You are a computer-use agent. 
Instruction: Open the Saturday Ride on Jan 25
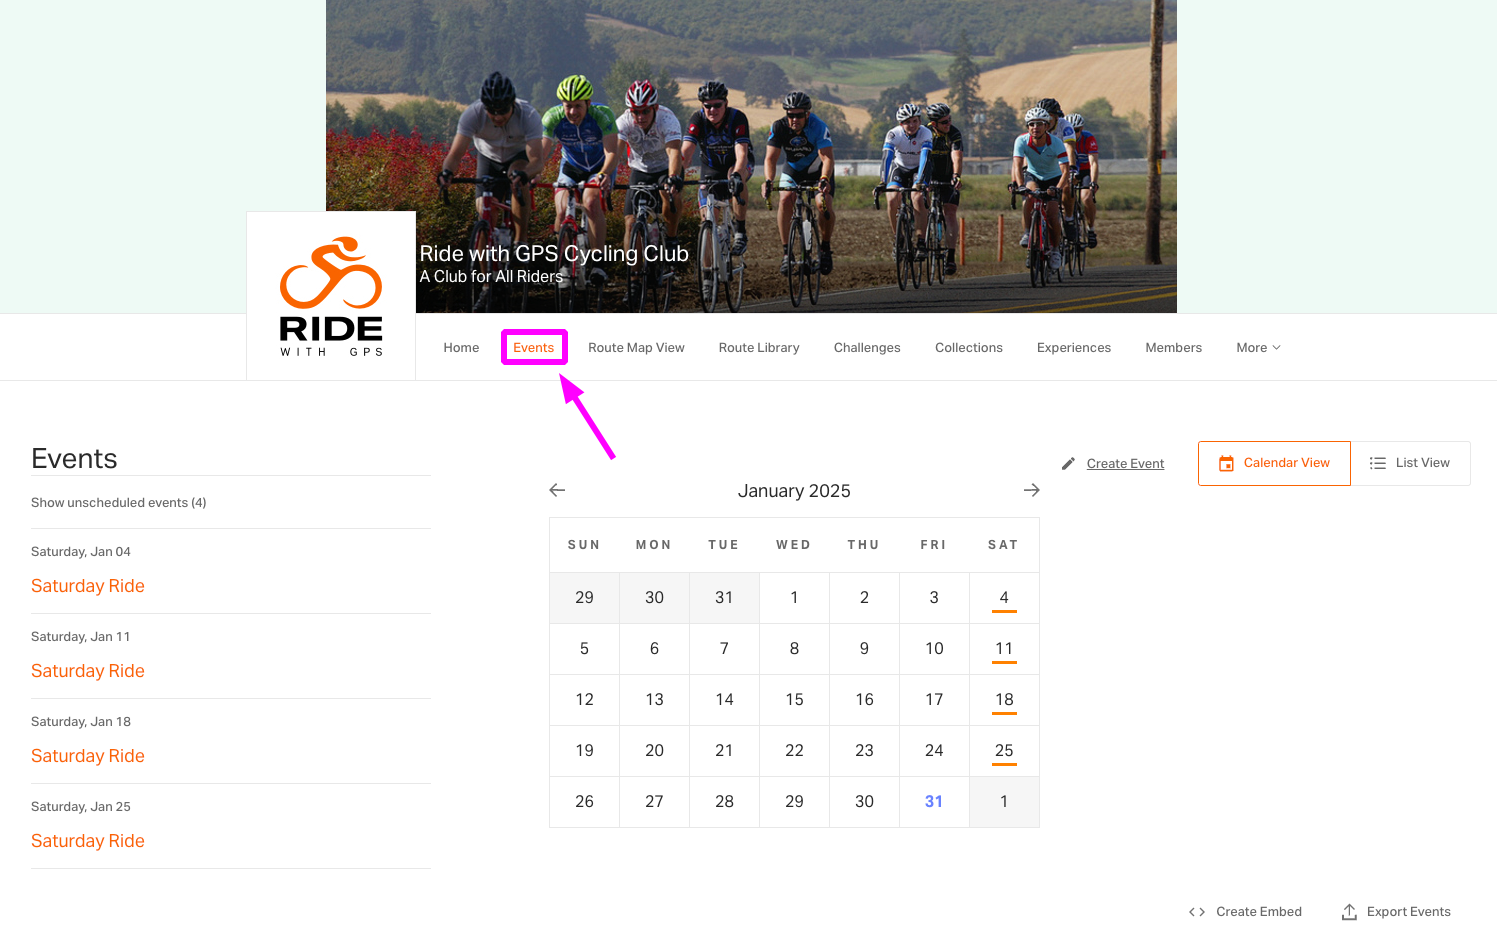coord(88,841)
